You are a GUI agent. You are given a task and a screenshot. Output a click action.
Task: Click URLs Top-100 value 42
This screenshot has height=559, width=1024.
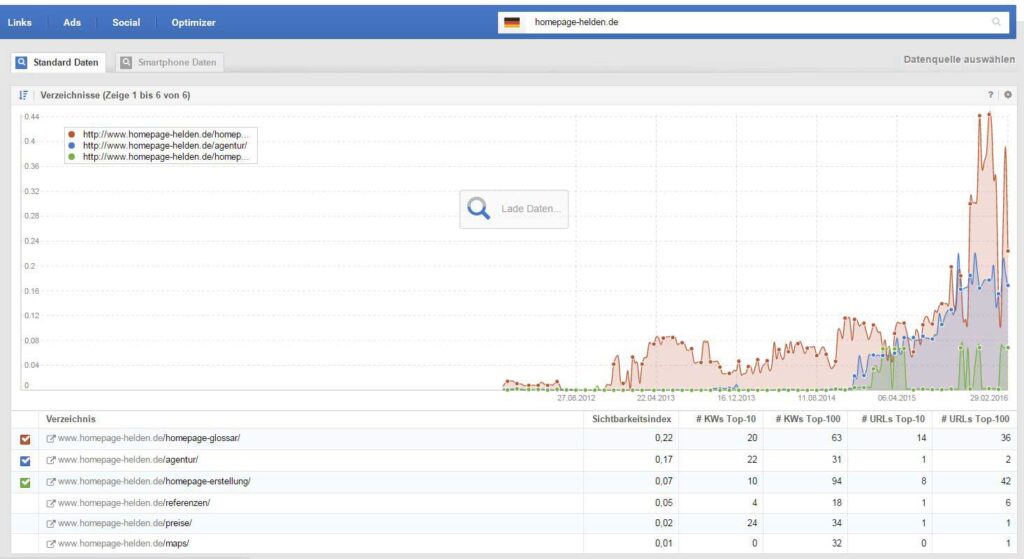pyautogui.click(x=1006, y=481)
